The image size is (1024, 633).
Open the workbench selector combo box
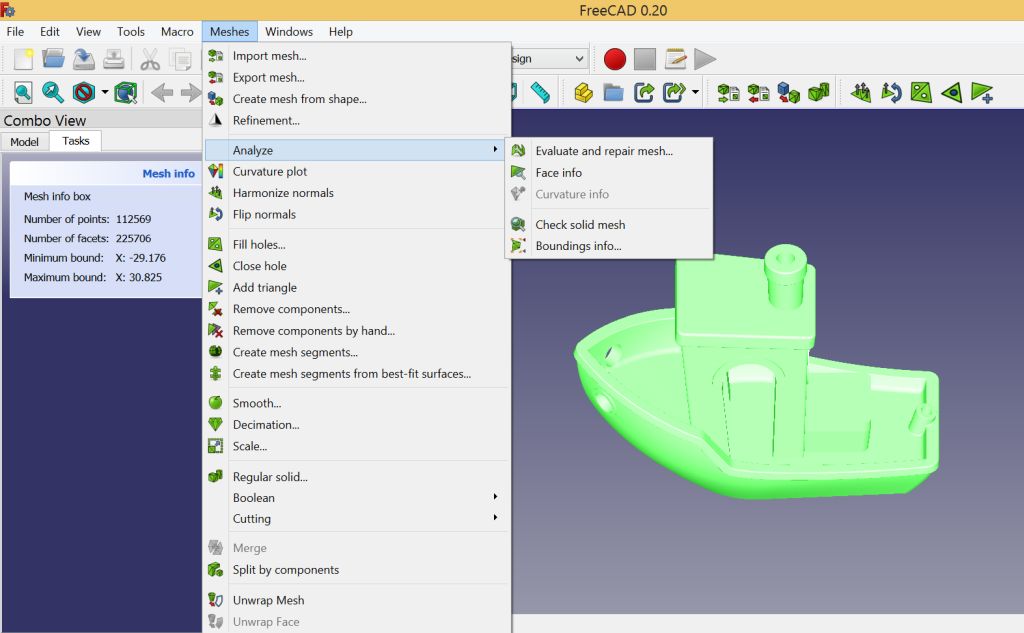(549, 59)
